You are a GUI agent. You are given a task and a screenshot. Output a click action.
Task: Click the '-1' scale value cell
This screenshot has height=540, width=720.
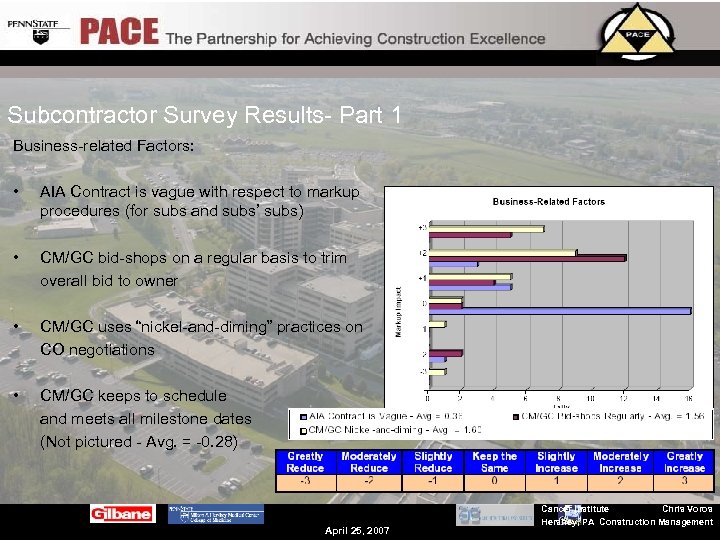tap(433, 482)
